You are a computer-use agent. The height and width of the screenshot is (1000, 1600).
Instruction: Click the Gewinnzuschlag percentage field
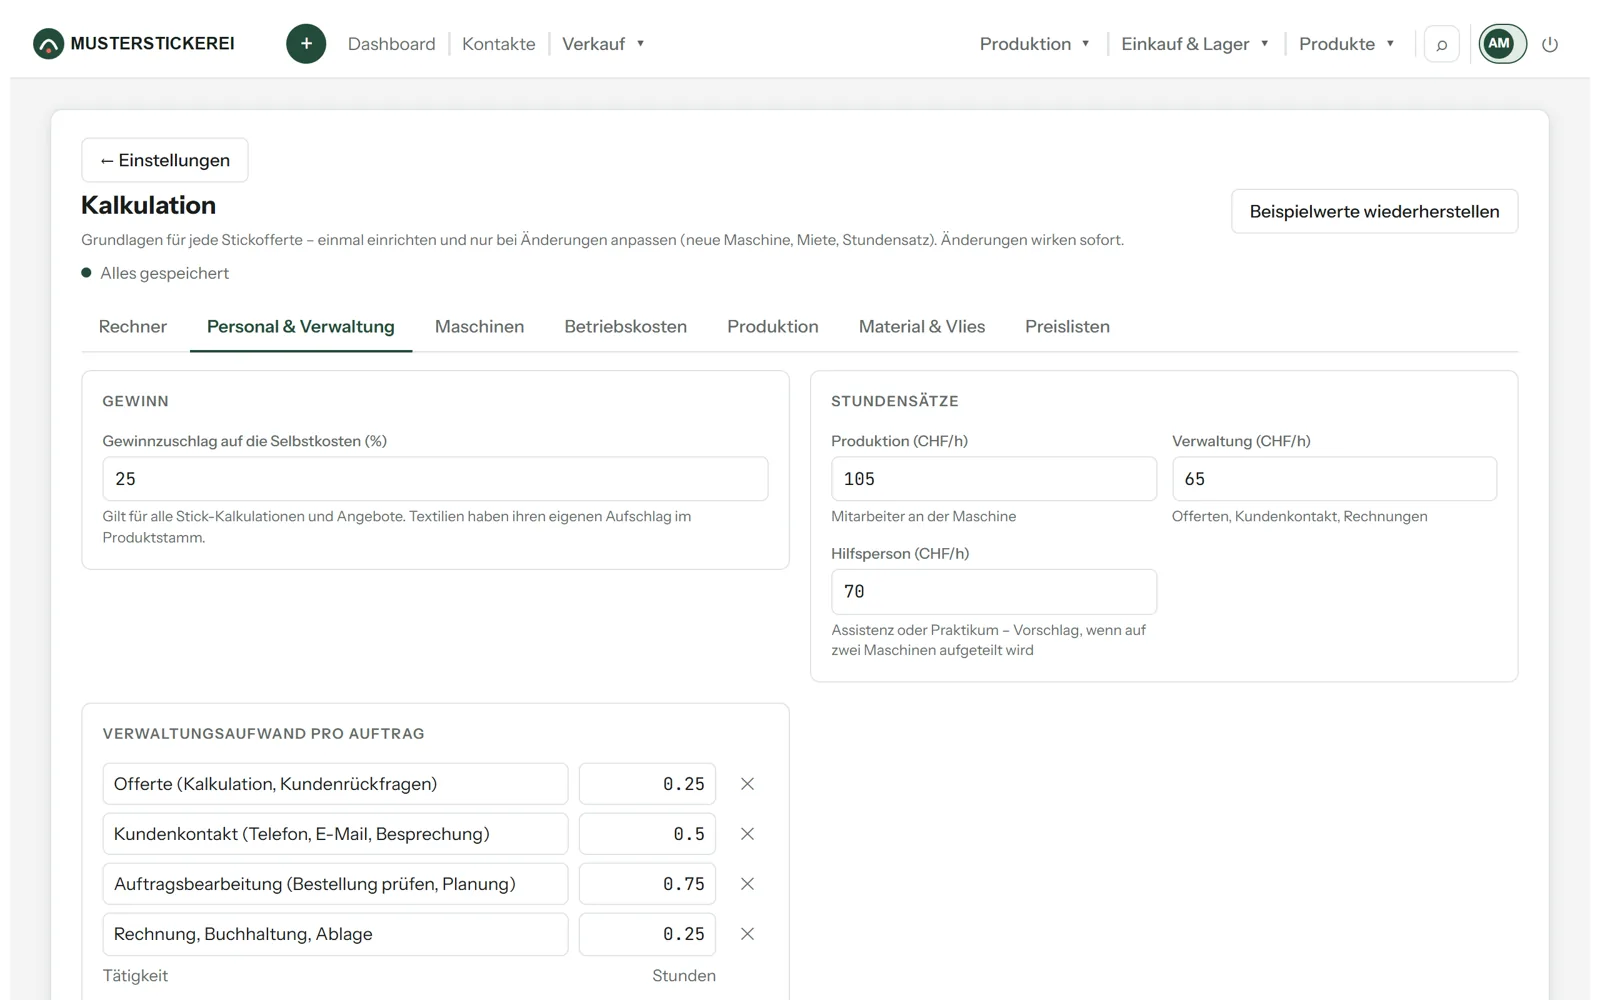(x=435, y=479)
